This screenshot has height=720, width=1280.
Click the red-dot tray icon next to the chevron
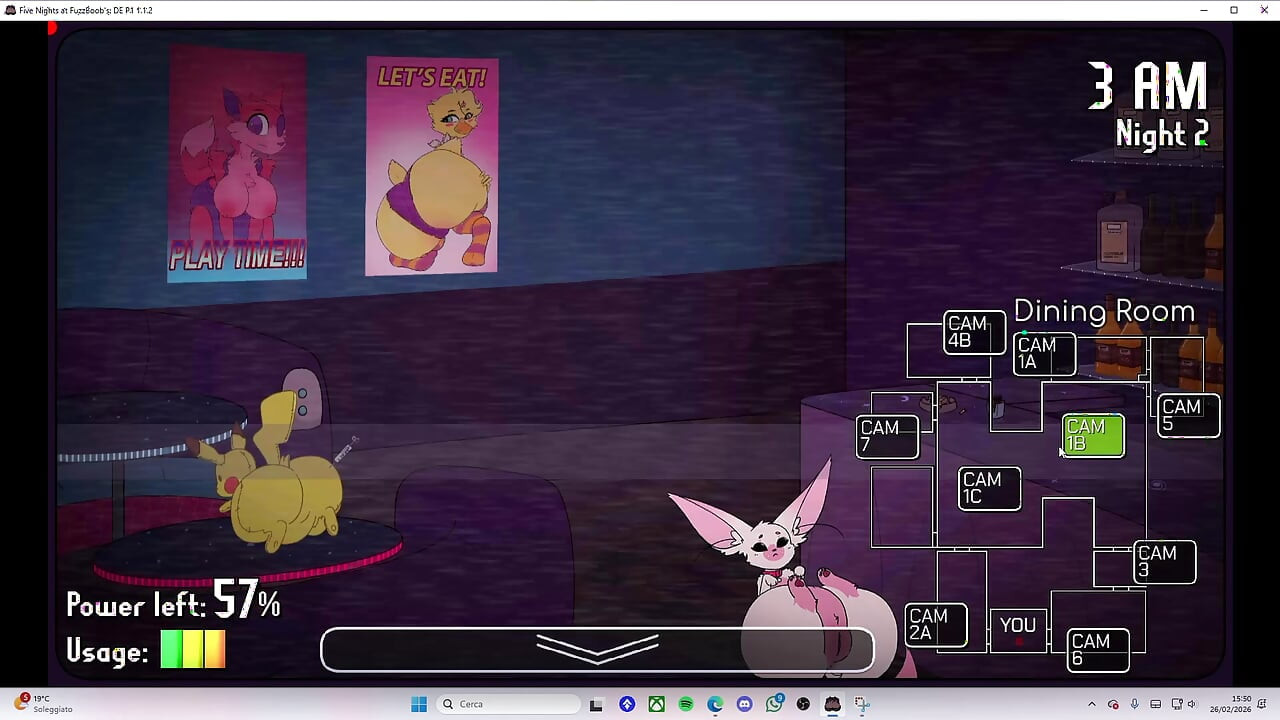(x=1113, y=704)
